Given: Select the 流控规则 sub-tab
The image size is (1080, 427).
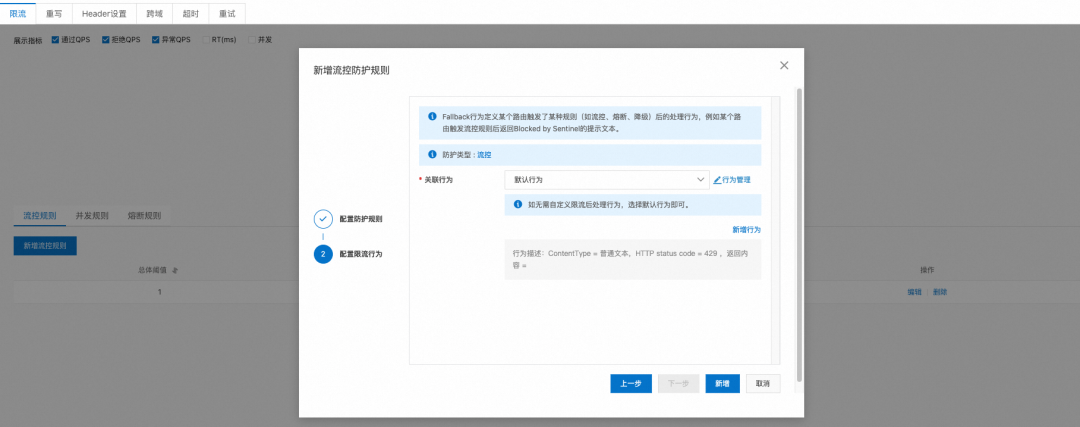Looking at the screenshot, I should click(40, 216).
